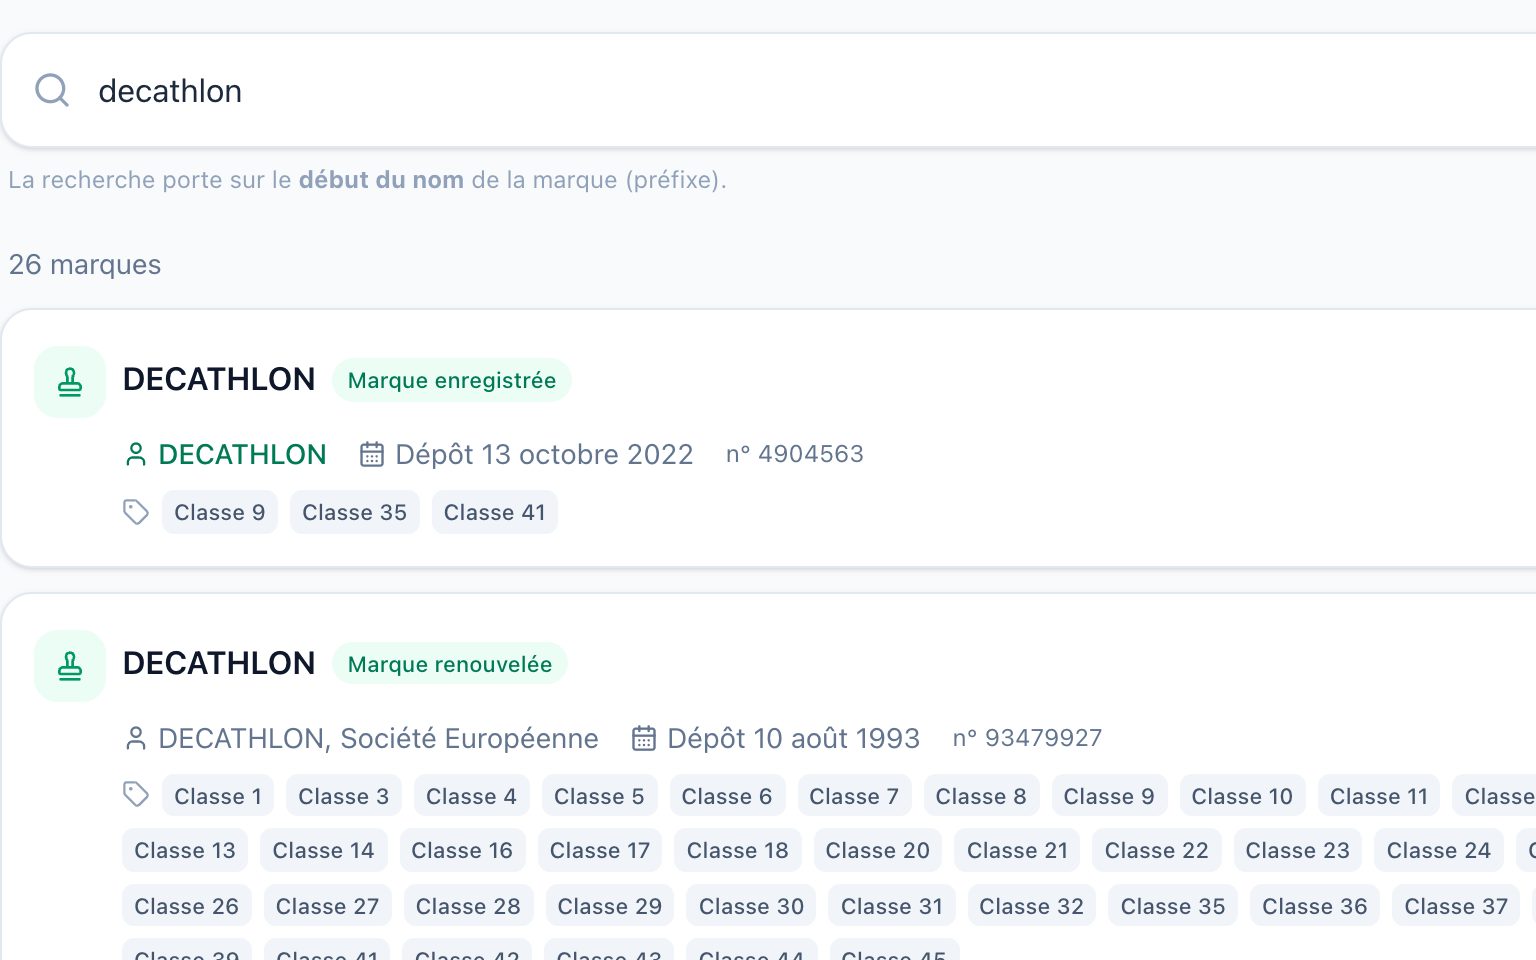1536x960 pixels.
Task: Click the "Marque enregistrée" status badge
Action: point(452,380)
